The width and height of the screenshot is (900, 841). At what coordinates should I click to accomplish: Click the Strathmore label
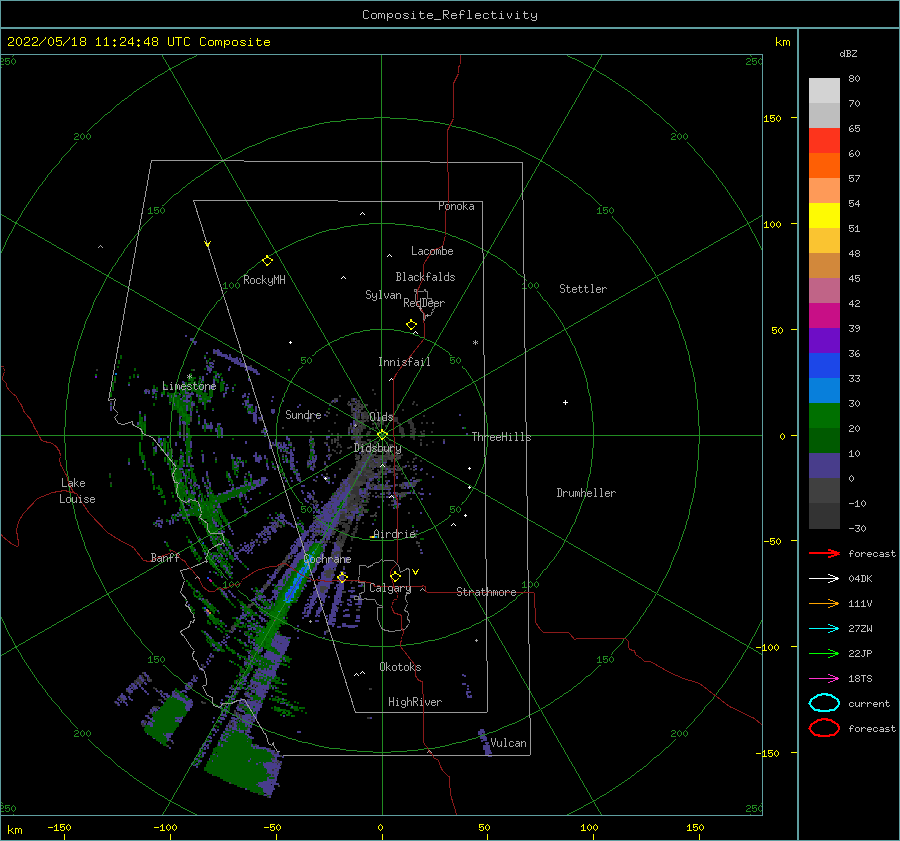coord(486,592)
